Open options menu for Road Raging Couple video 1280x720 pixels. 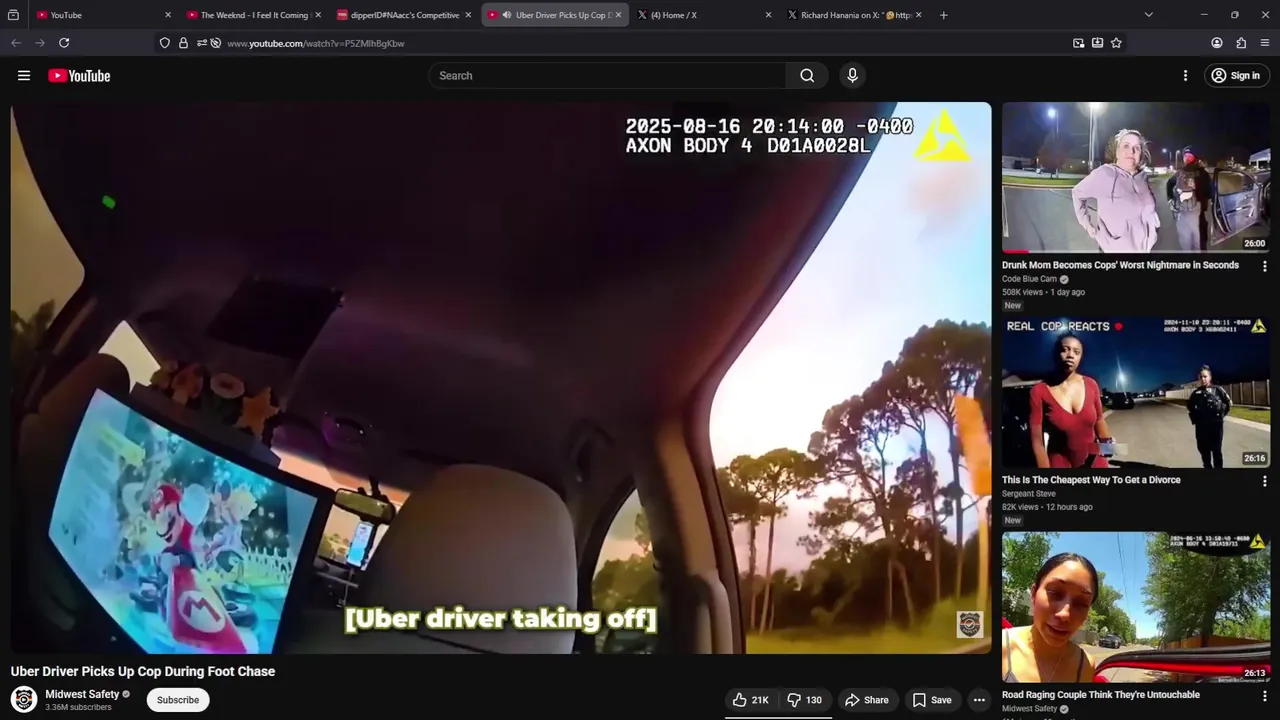[1264, 696]
